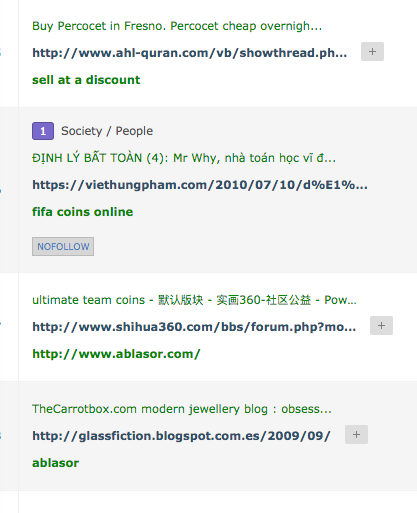This screenshot has height=513, width=417.
Task: Expand the glassfiction.blogspot.com.es URL plus button
Action: tap(356, 435)
